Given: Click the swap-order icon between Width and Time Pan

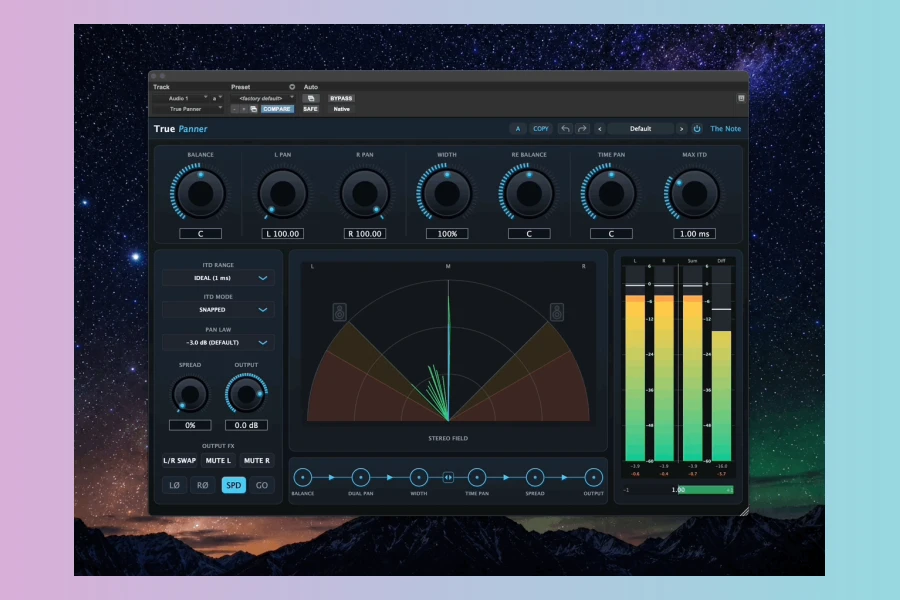Looking at the screenshot, I should 448,477.
